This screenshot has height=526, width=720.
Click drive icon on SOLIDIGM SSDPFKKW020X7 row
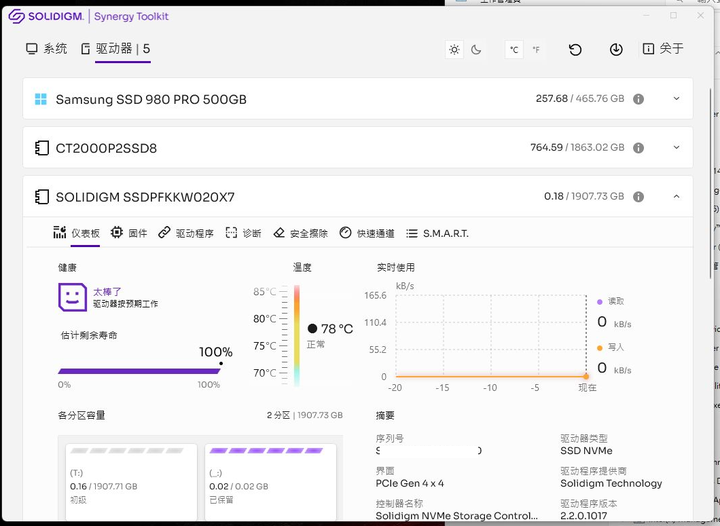[x=42, y=197]
